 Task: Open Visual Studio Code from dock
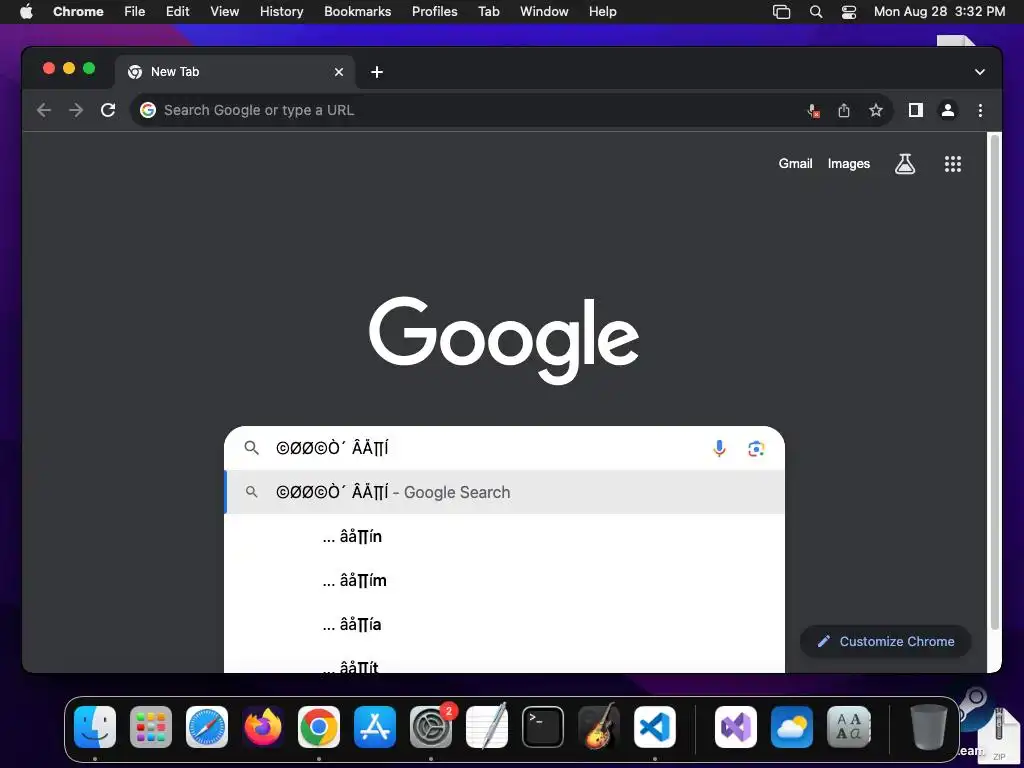pos(654,727)
